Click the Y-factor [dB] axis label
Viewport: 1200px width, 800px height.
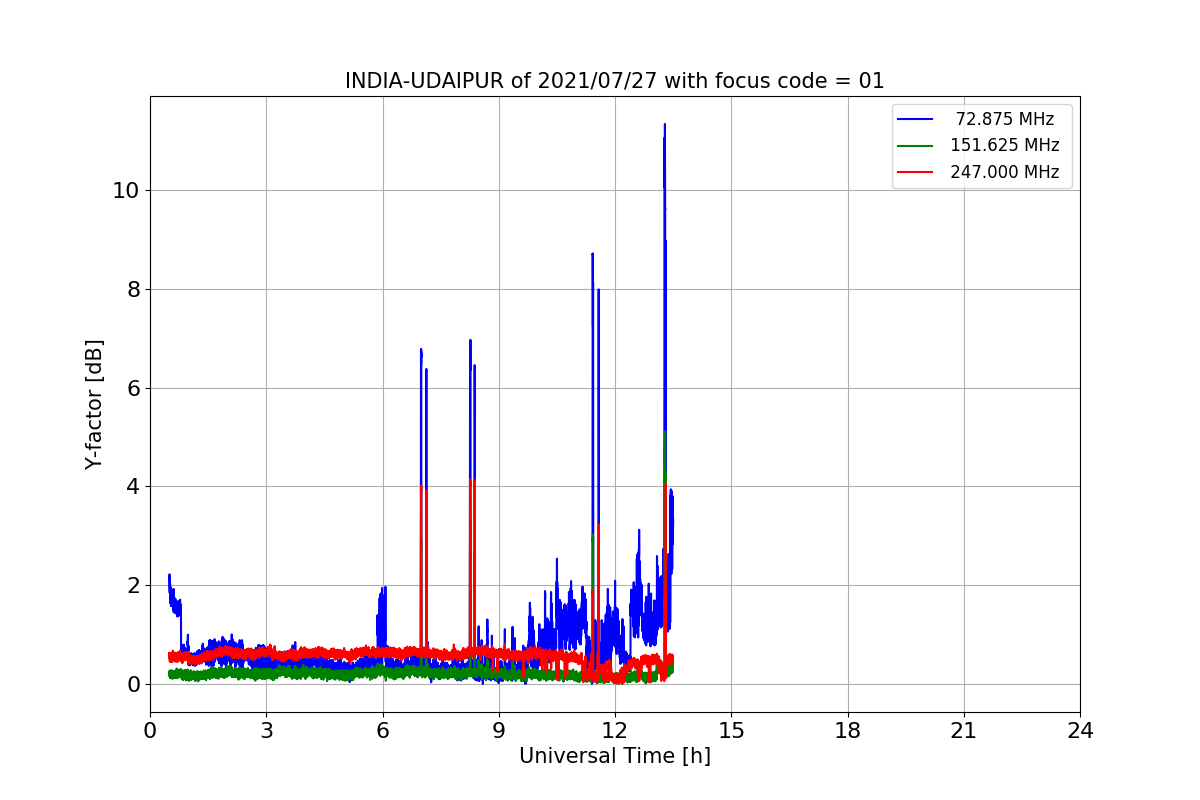coord(95,405)
